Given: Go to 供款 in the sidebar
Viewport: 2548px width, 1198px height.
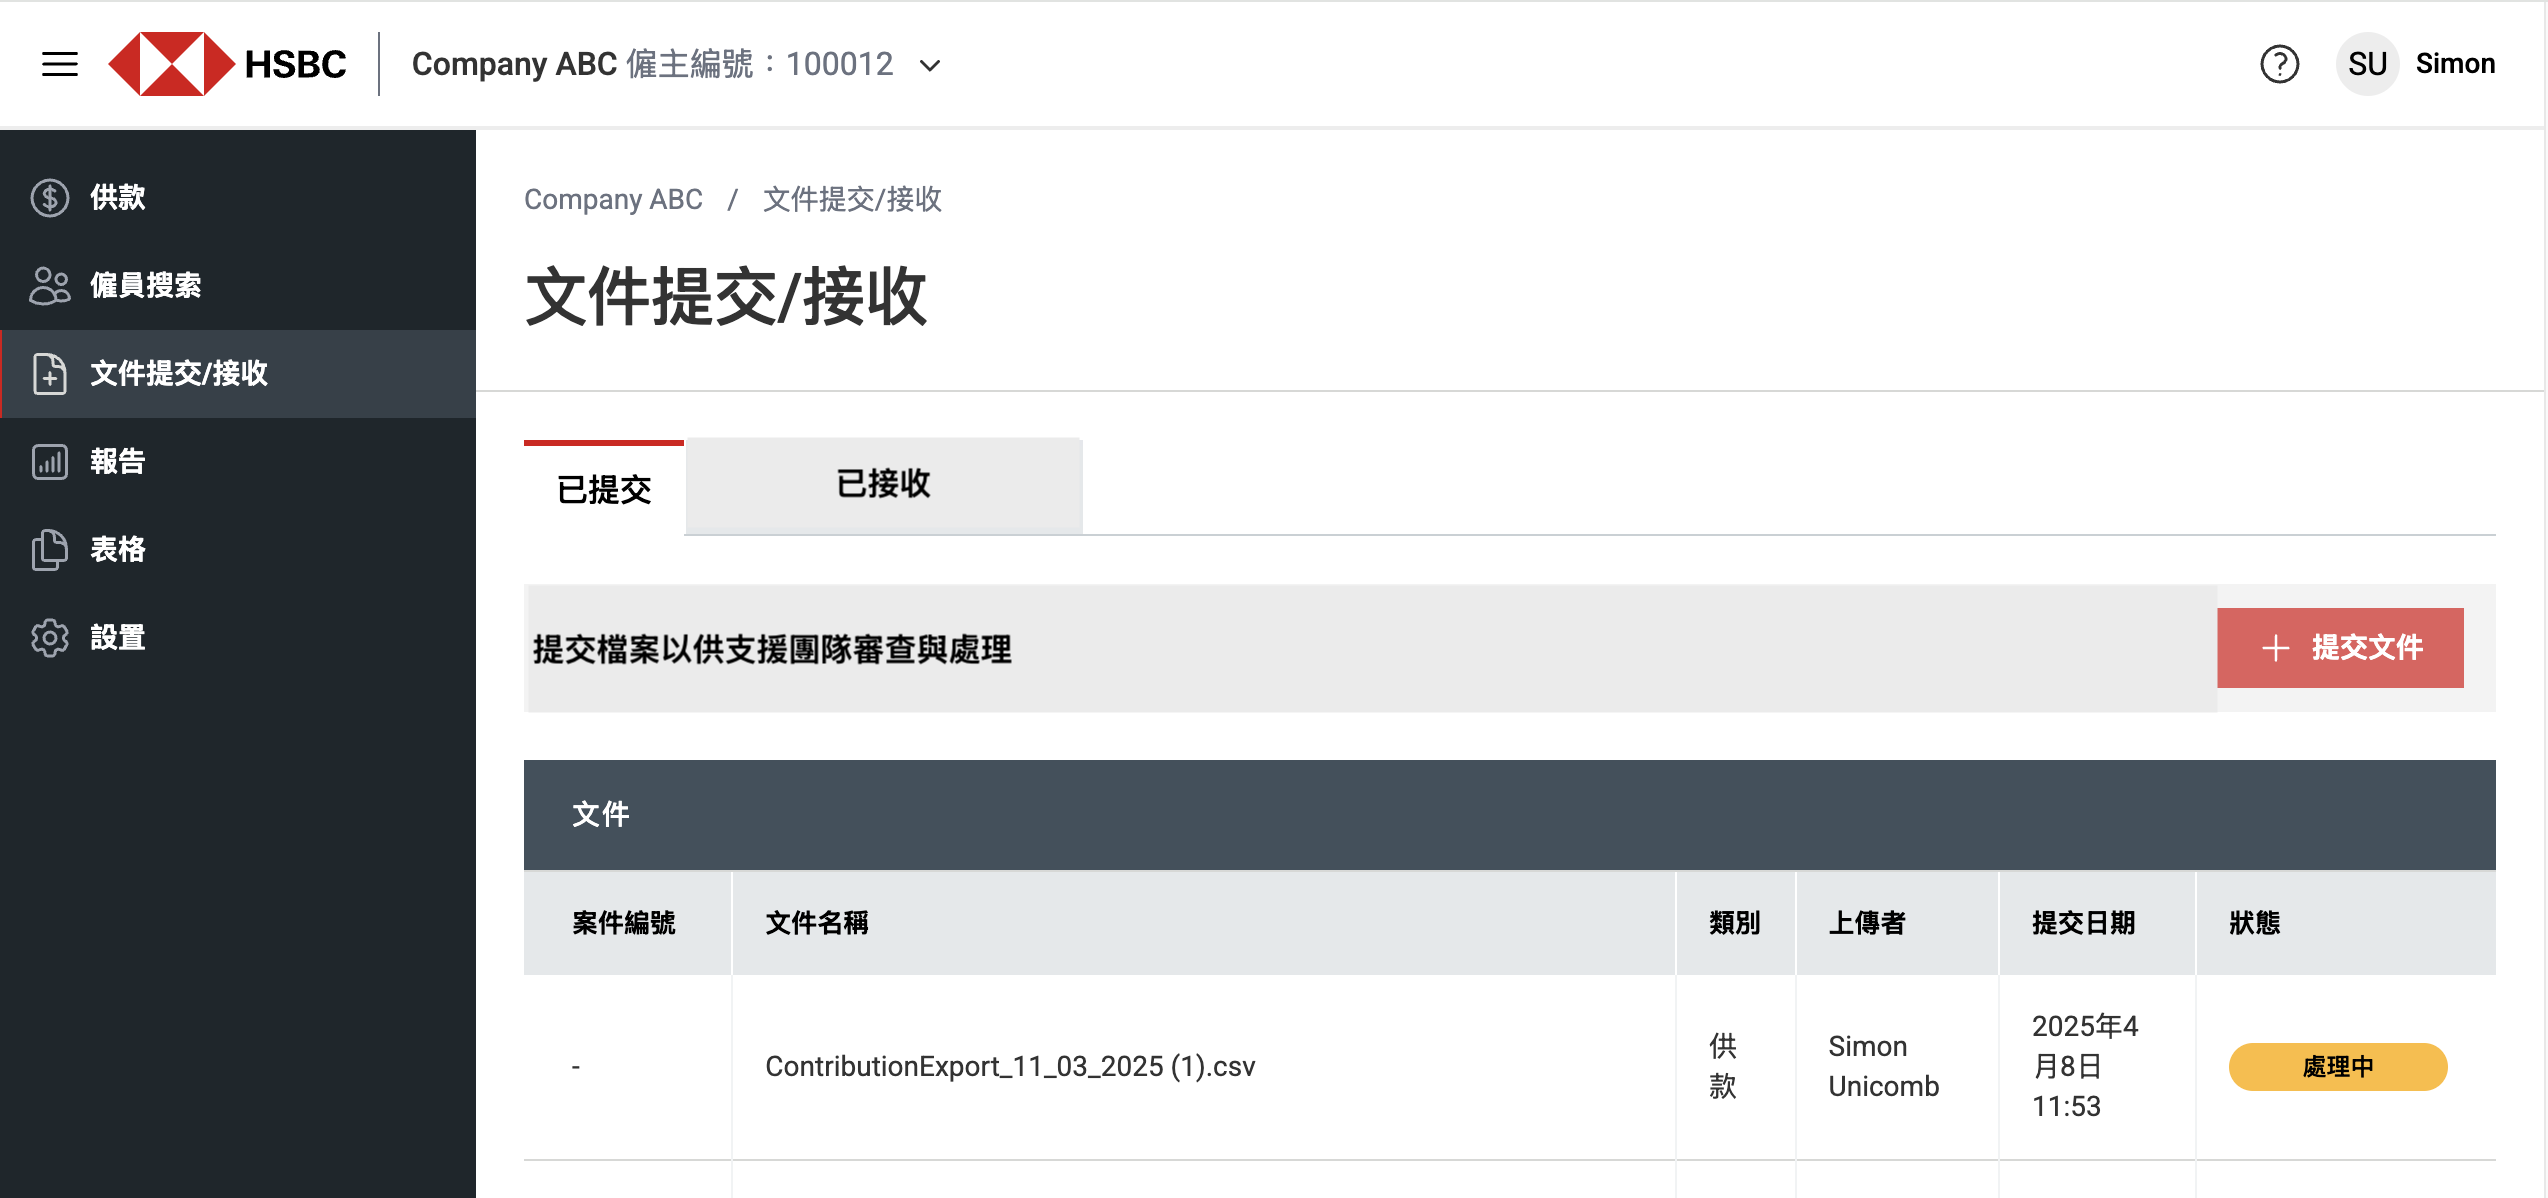Looking at the screenshot, I should 238,197.
